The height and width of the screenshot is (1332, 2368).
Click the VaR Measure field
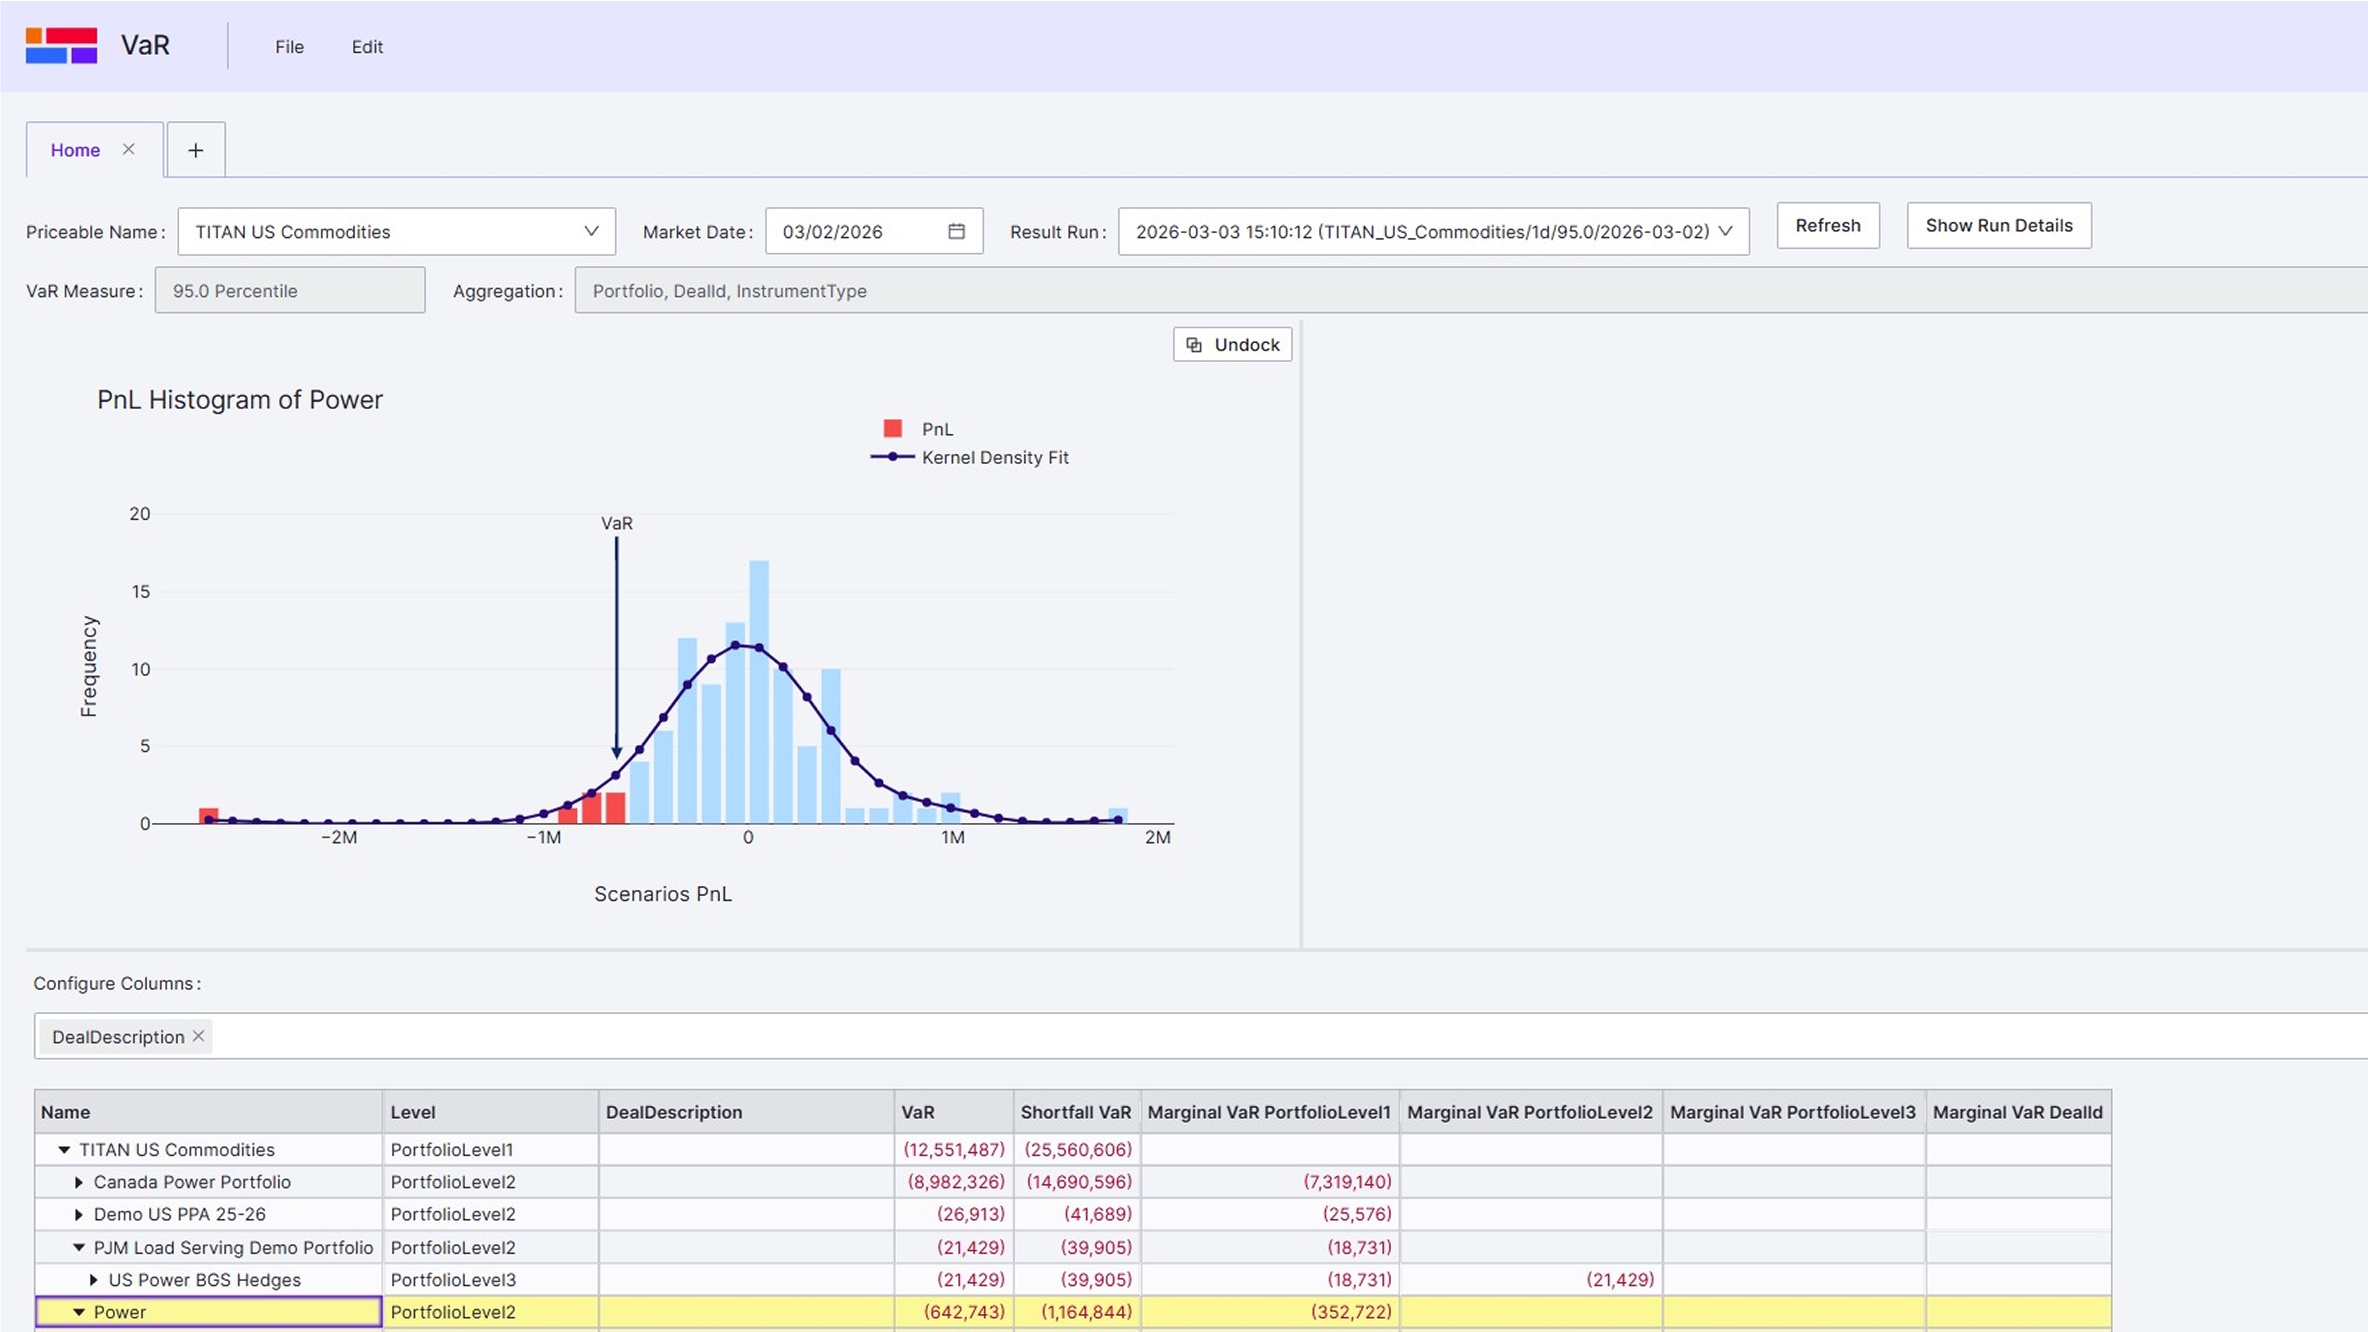290,290
